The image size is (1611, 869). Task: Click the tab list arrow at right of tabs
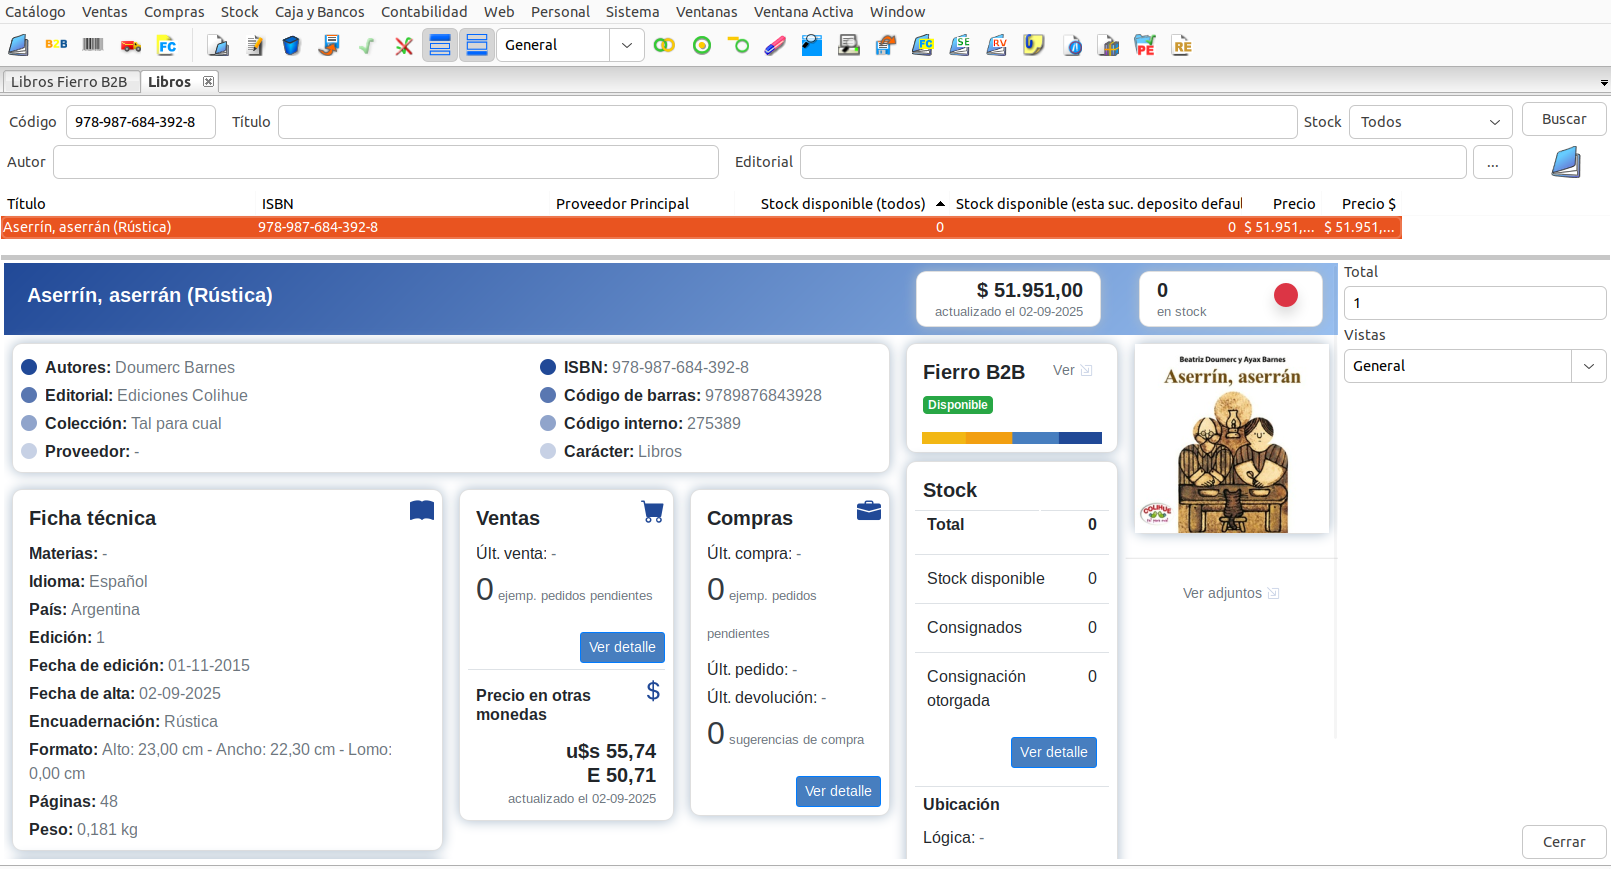click(1603, 83)
